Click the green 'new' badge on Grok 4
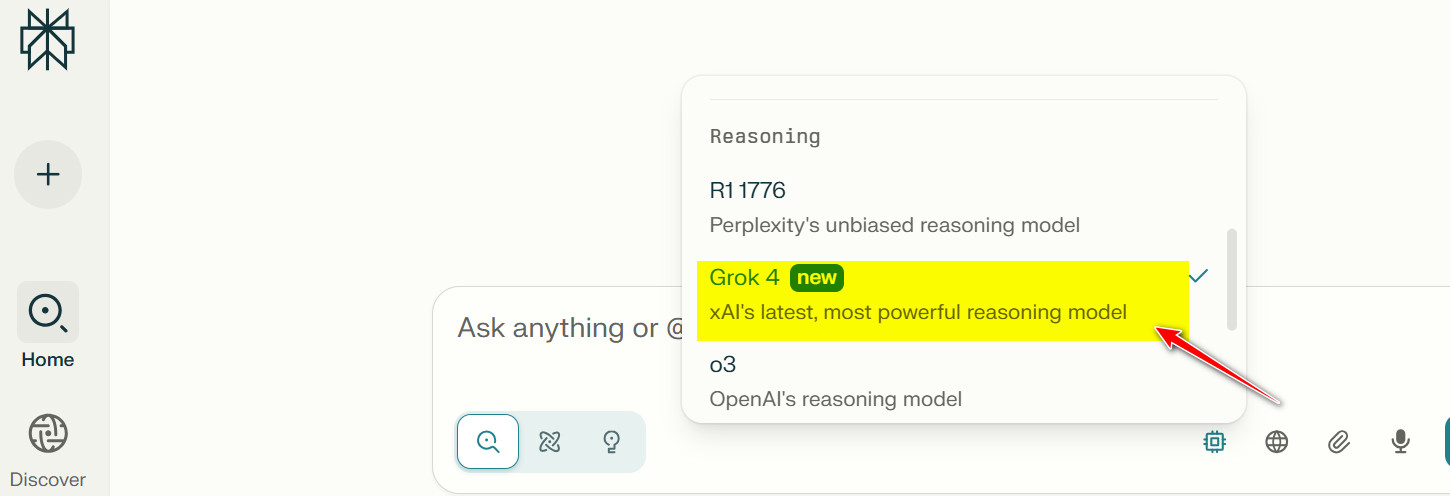 [x=817, y=277]
